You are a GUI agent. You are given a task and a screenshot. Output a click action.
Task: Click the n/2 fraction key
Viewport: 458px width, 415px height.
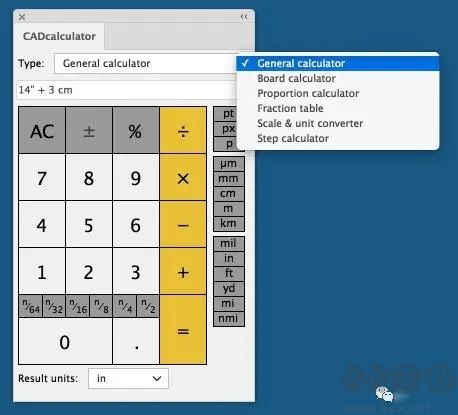tap(148, 306)
